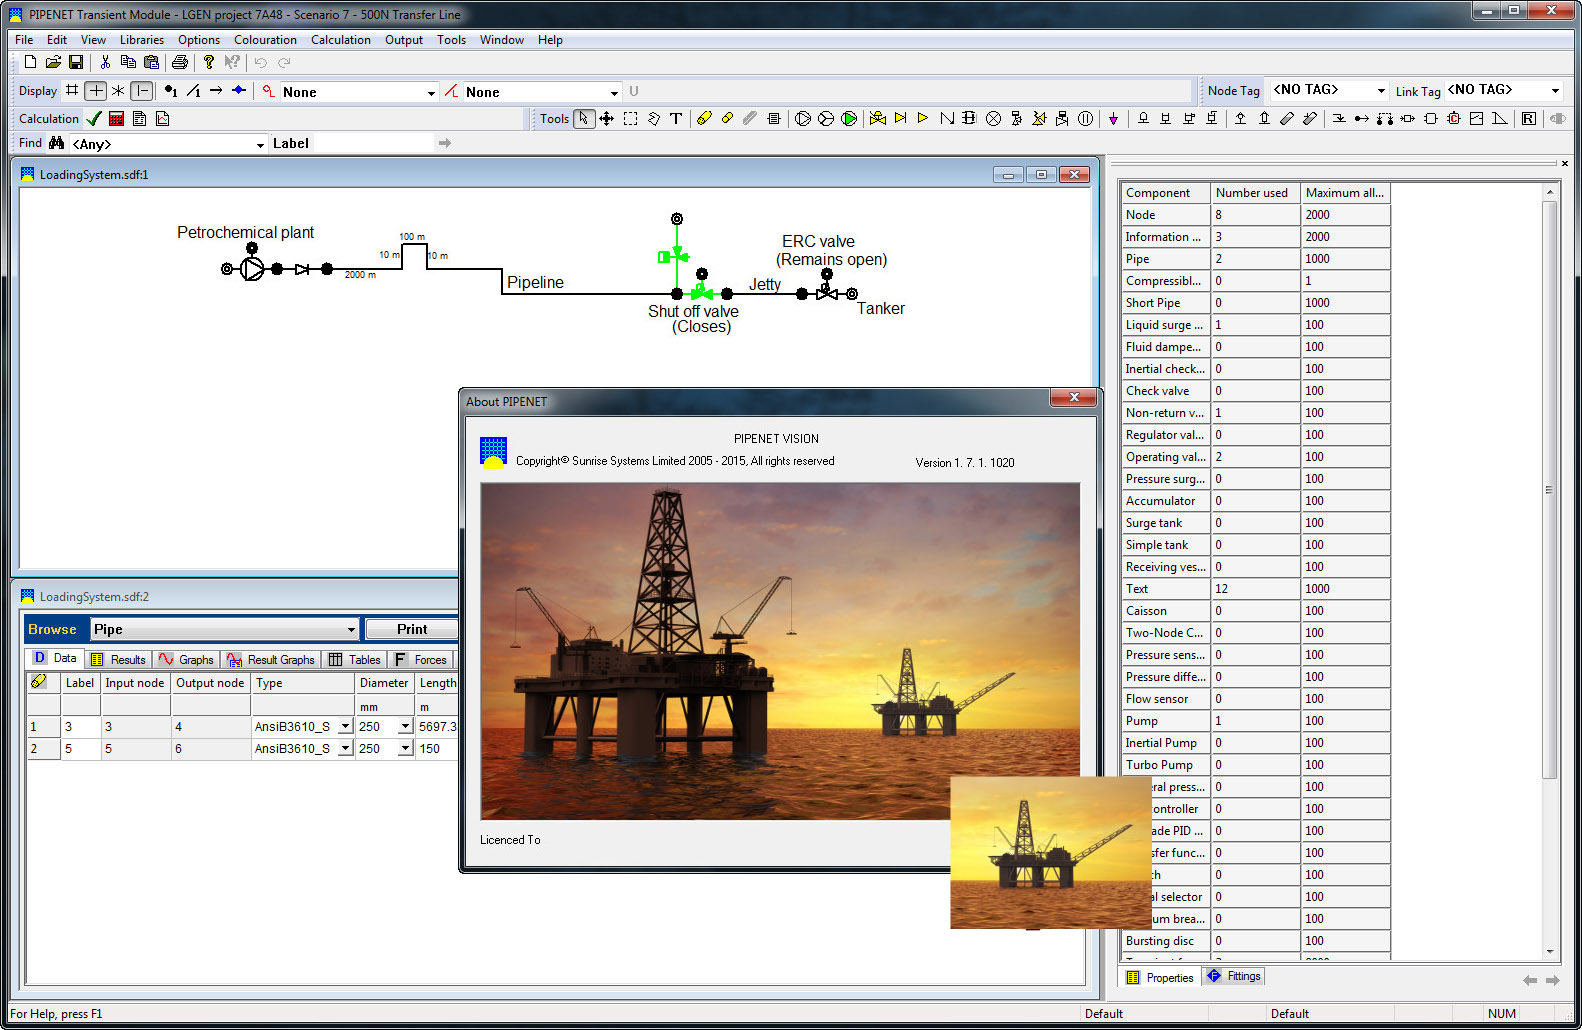Switch to the Fittings tab

[x=1234, y=976]
